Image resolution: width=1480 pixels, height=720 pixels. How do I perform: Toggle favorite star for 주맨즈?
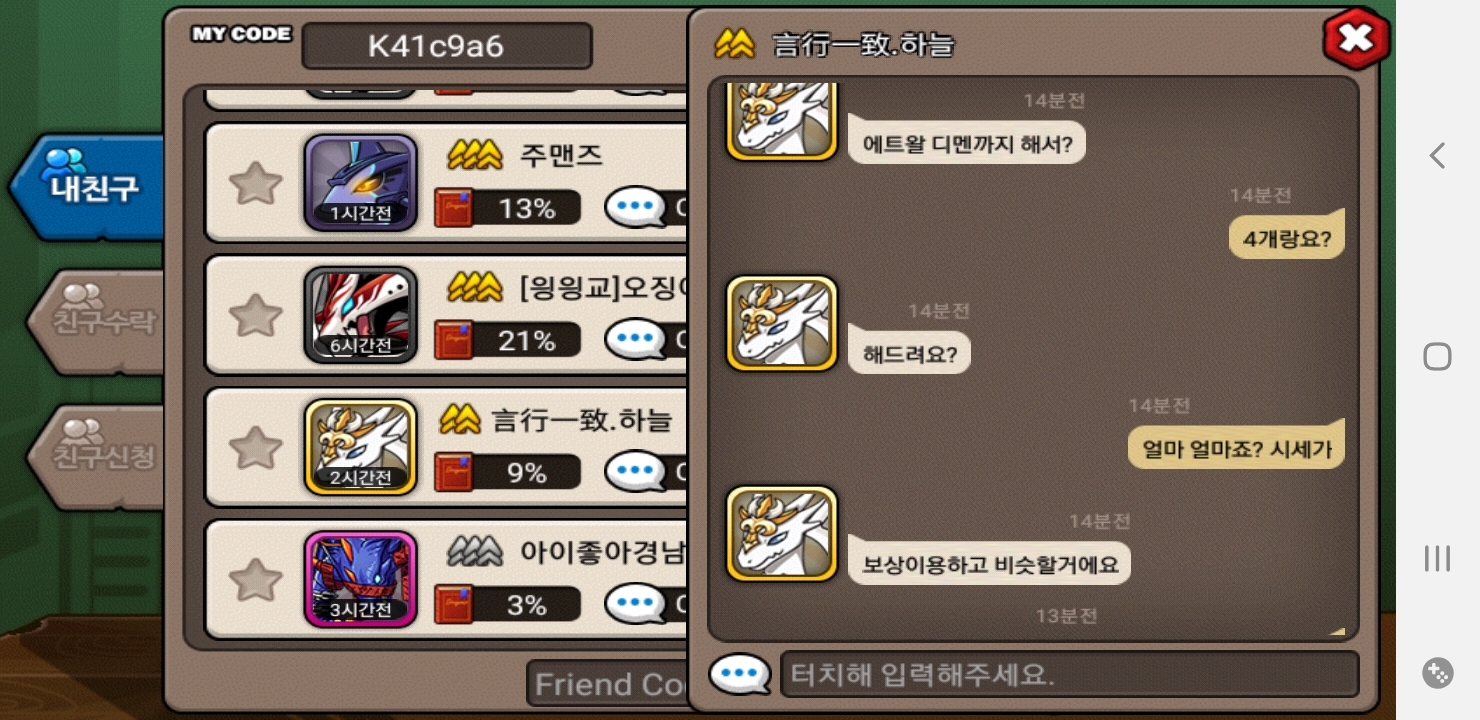pos(256,183)
